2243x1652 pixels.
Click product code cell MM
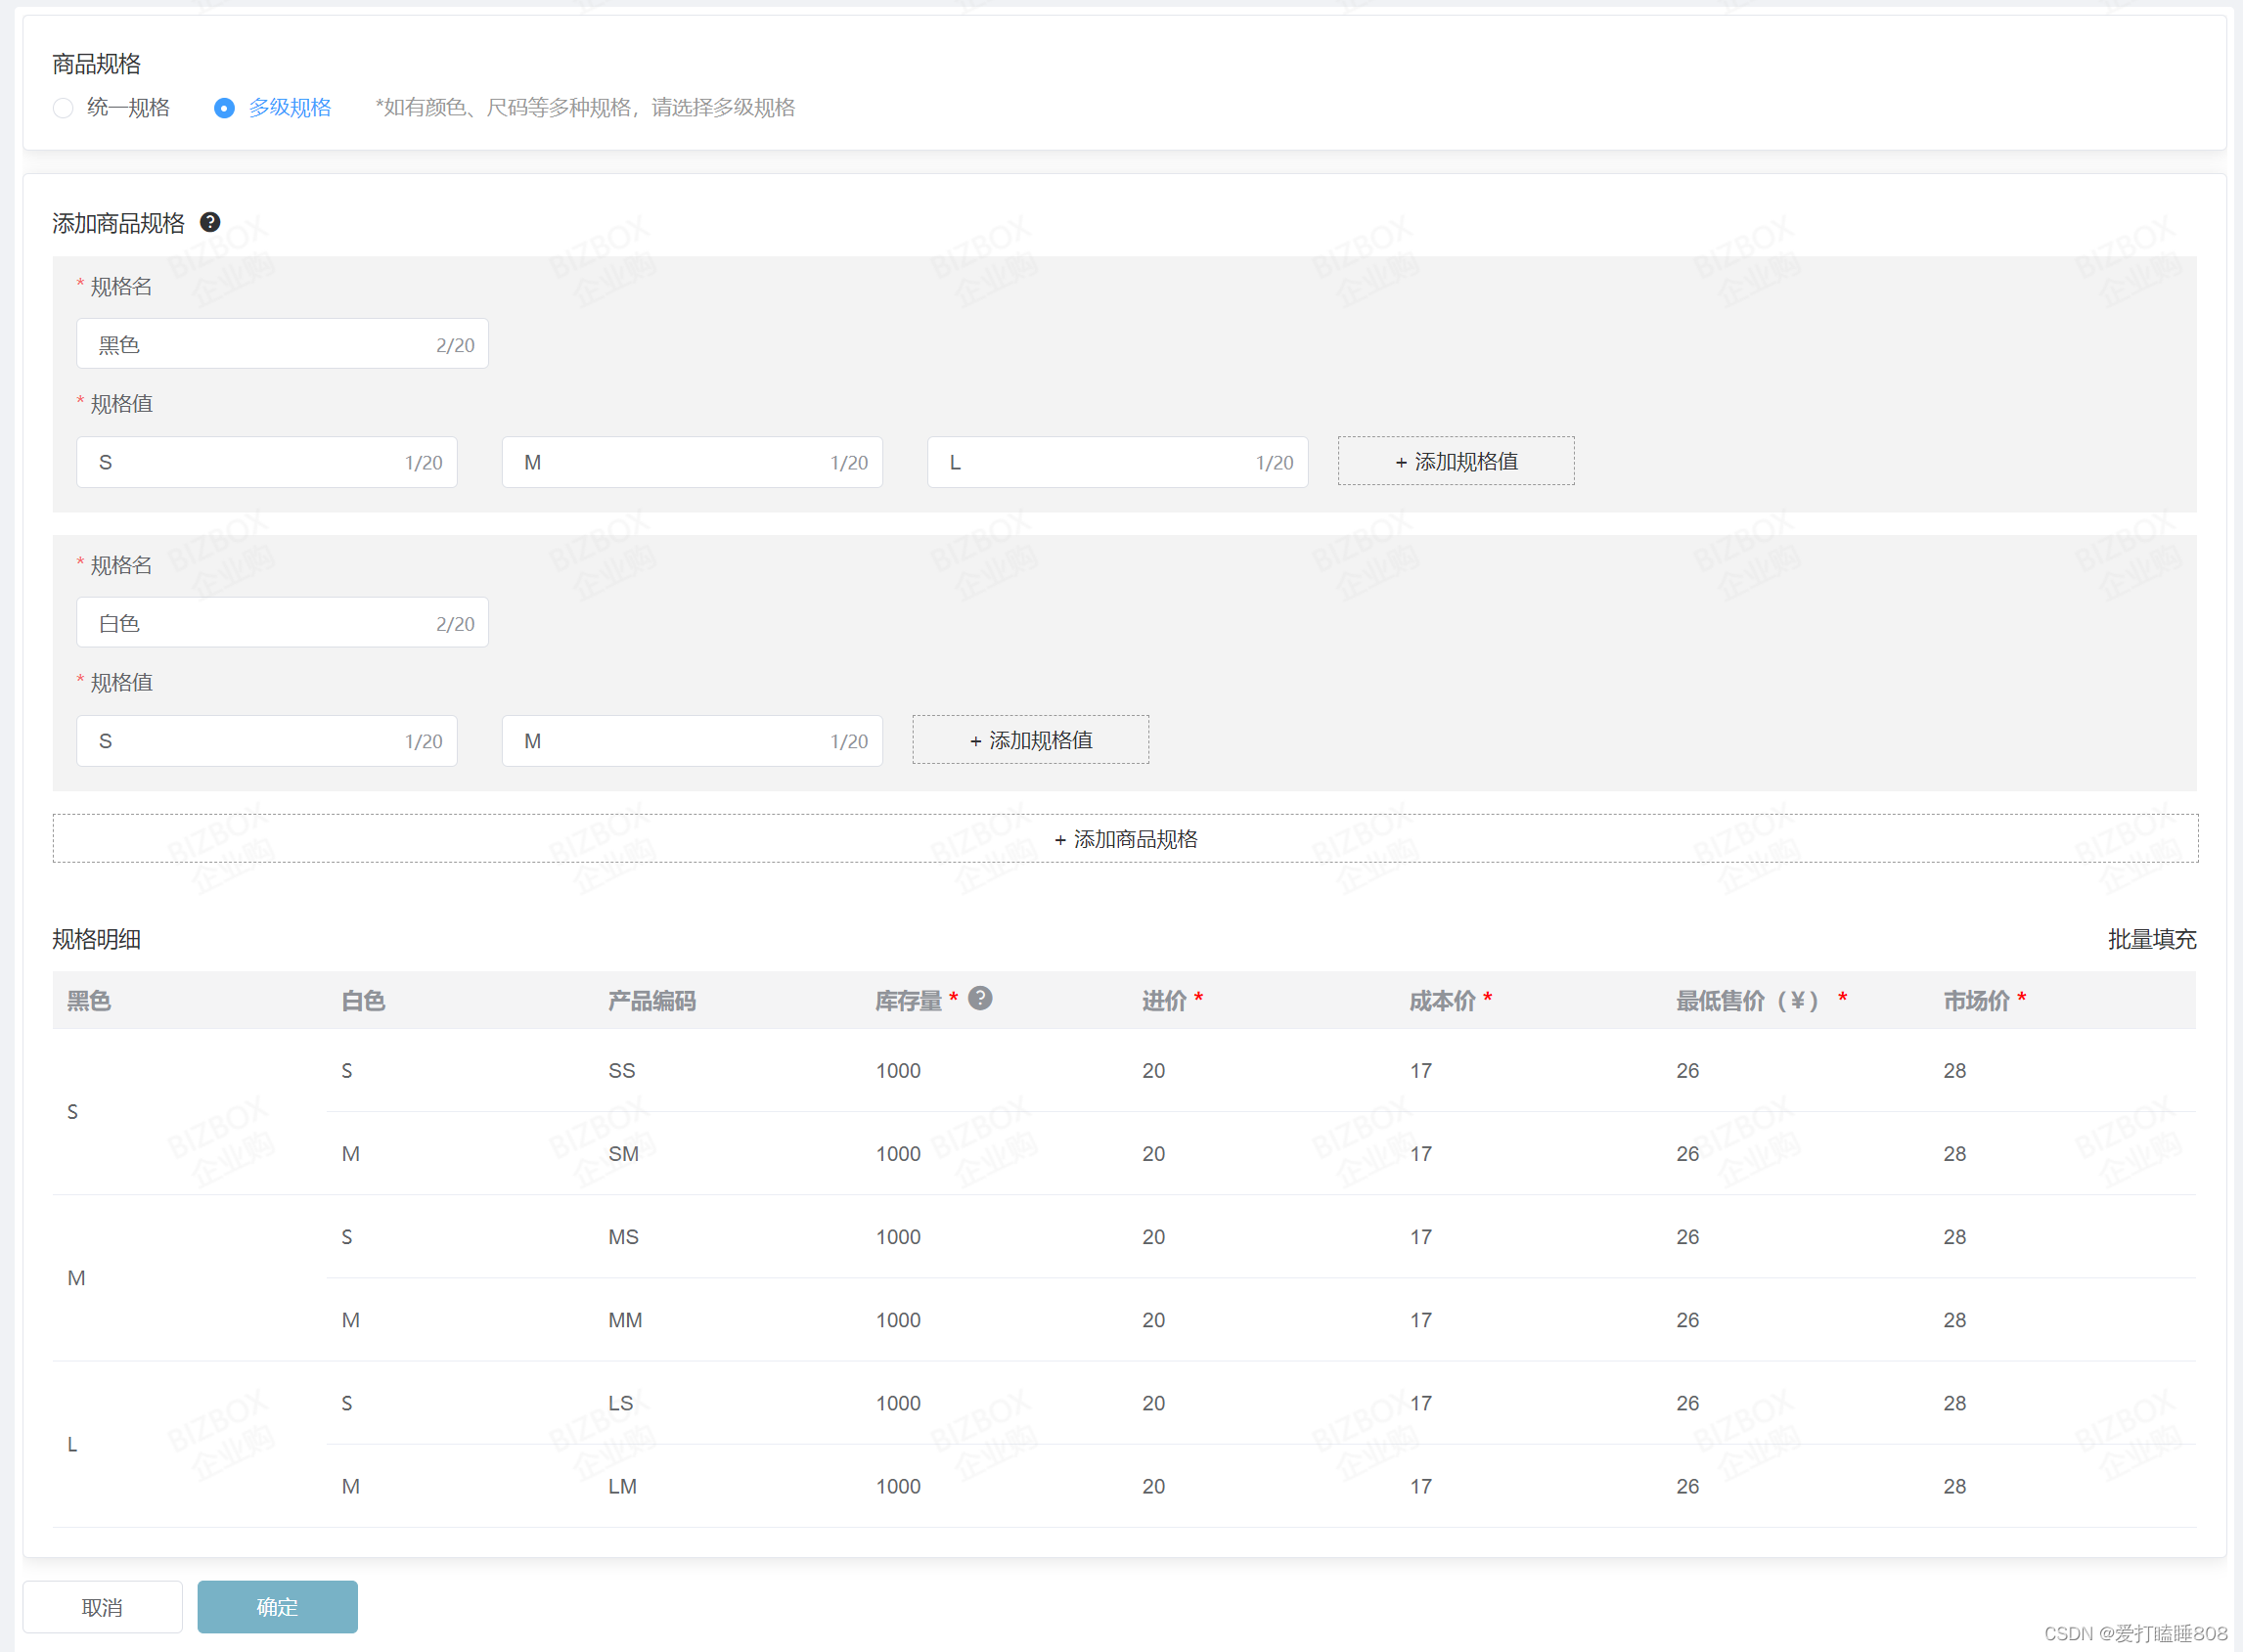[x=625, y=1320]
